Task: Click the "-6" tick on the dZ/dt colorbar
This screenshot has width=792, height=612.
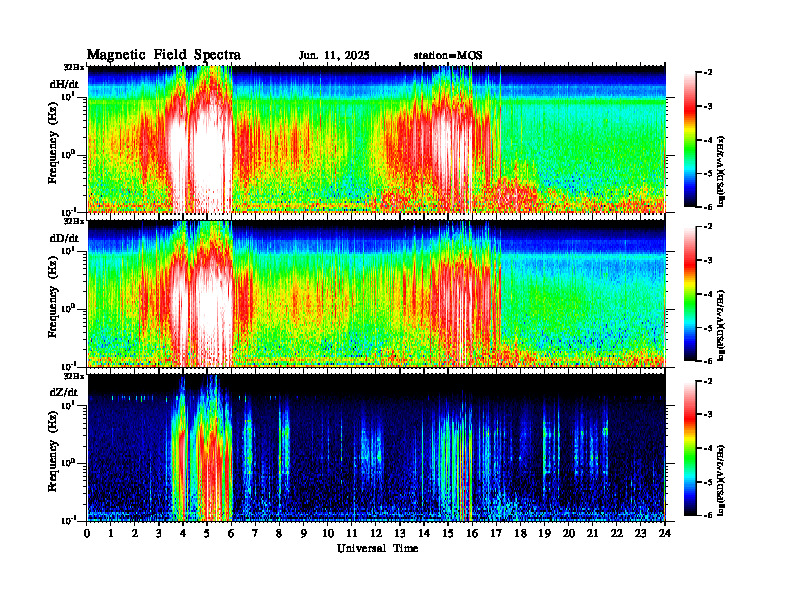Action: pyautogui.click(x=709, y=515)
